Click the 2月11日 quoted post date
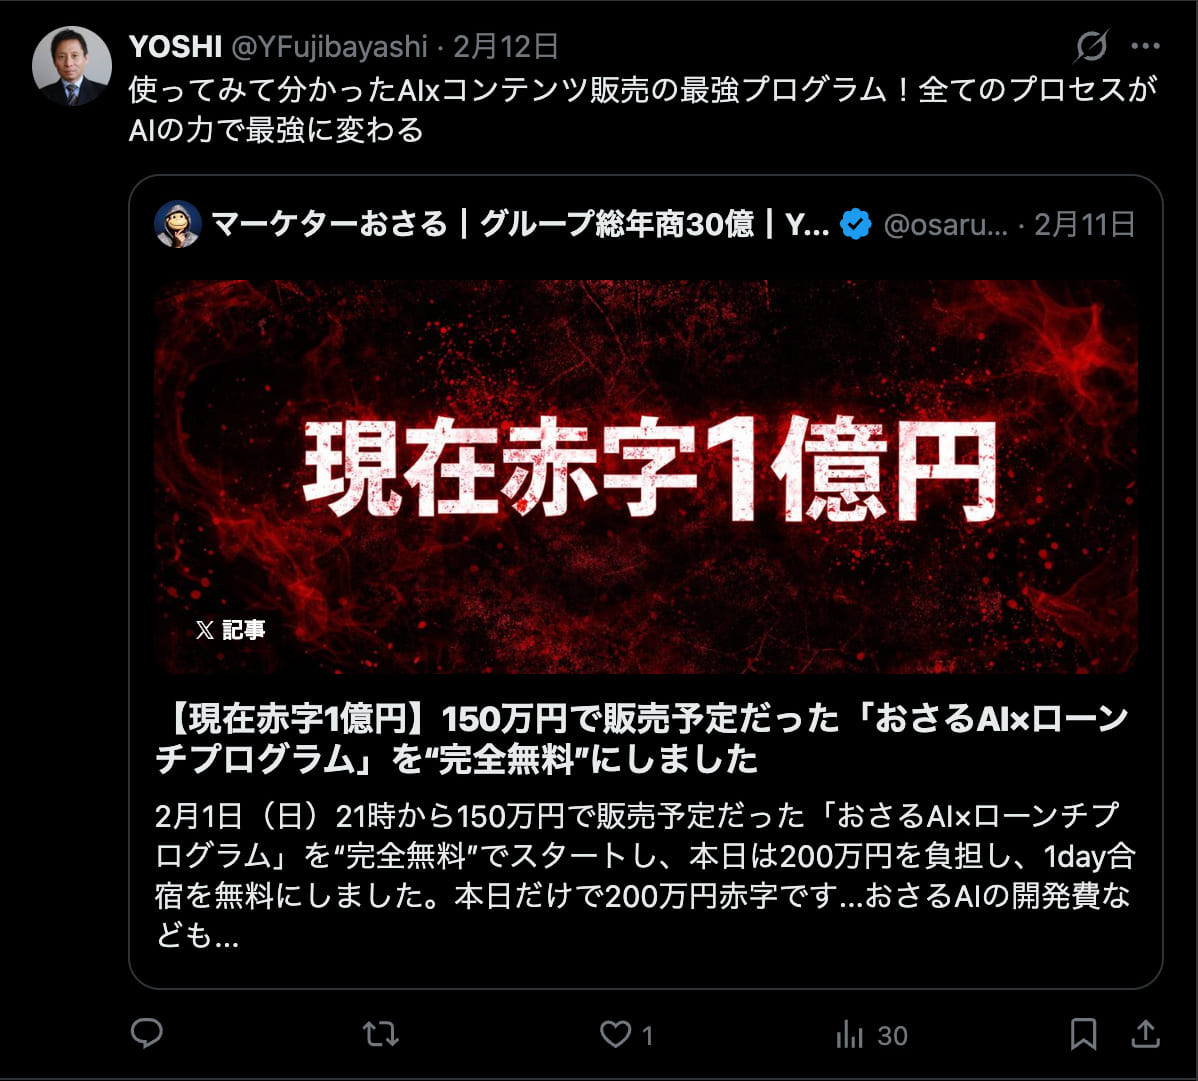This screenshot has width=1198, height=1081. click(1084, 225)
